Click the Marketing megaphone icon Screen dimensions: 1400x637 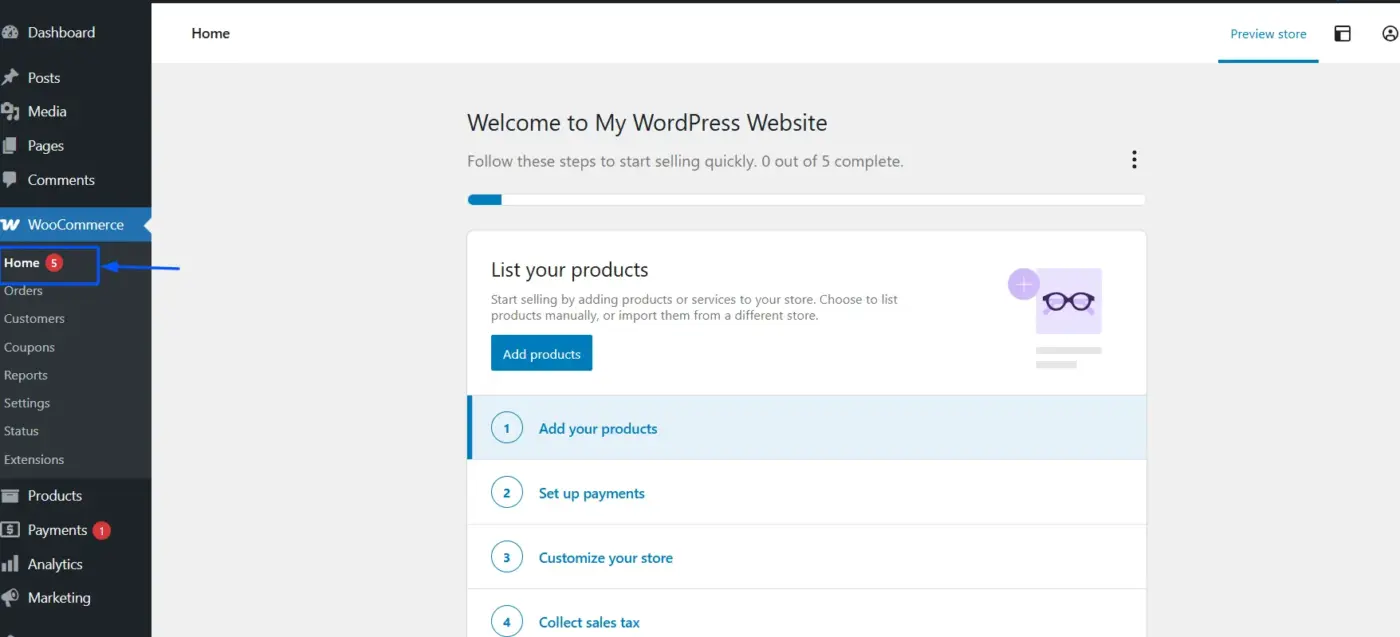tap(10, 598)
